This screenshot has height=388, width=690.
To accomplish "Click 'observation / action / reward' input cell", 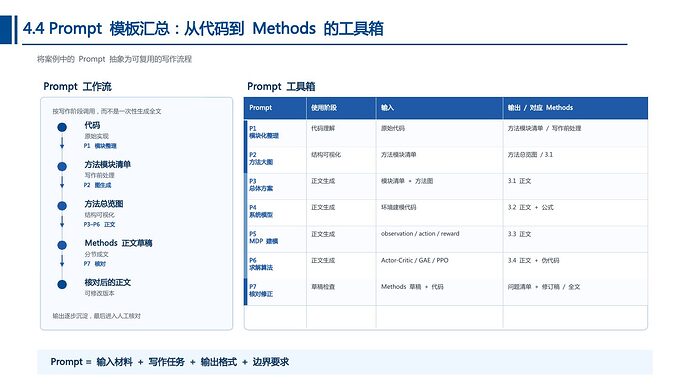I will click(420, 234).
